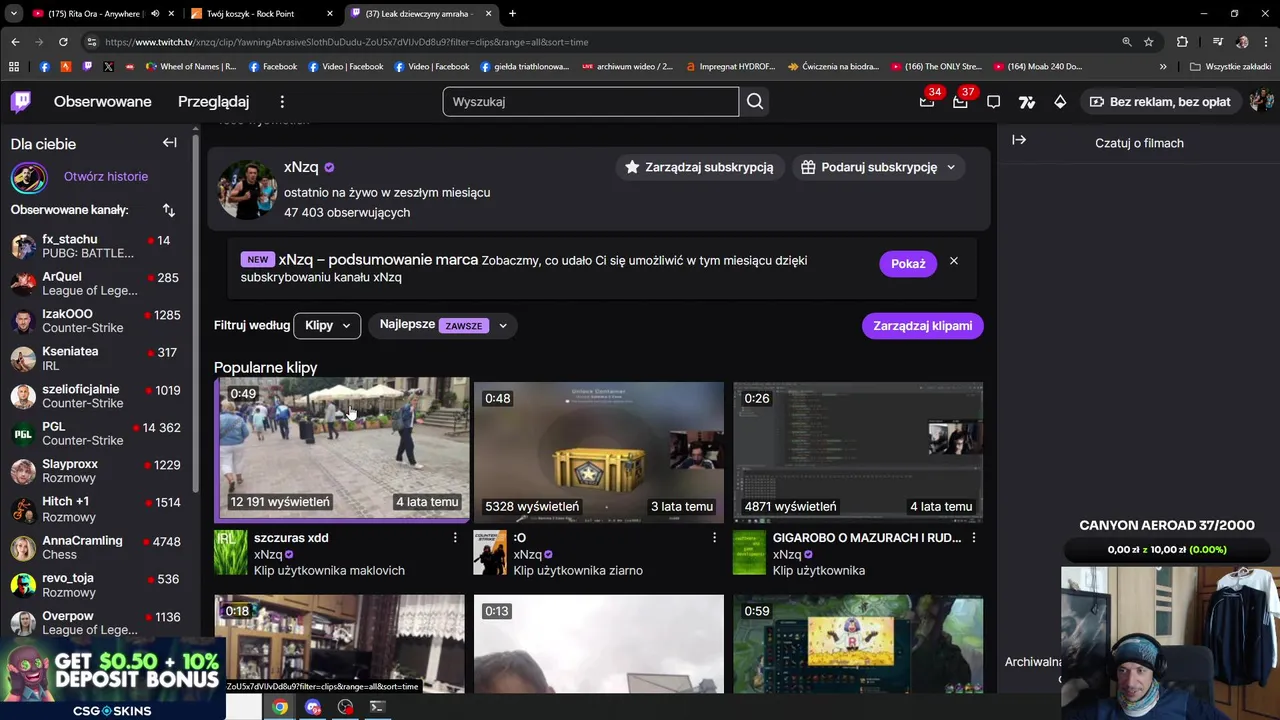Open the stories avatar icon

29,177
